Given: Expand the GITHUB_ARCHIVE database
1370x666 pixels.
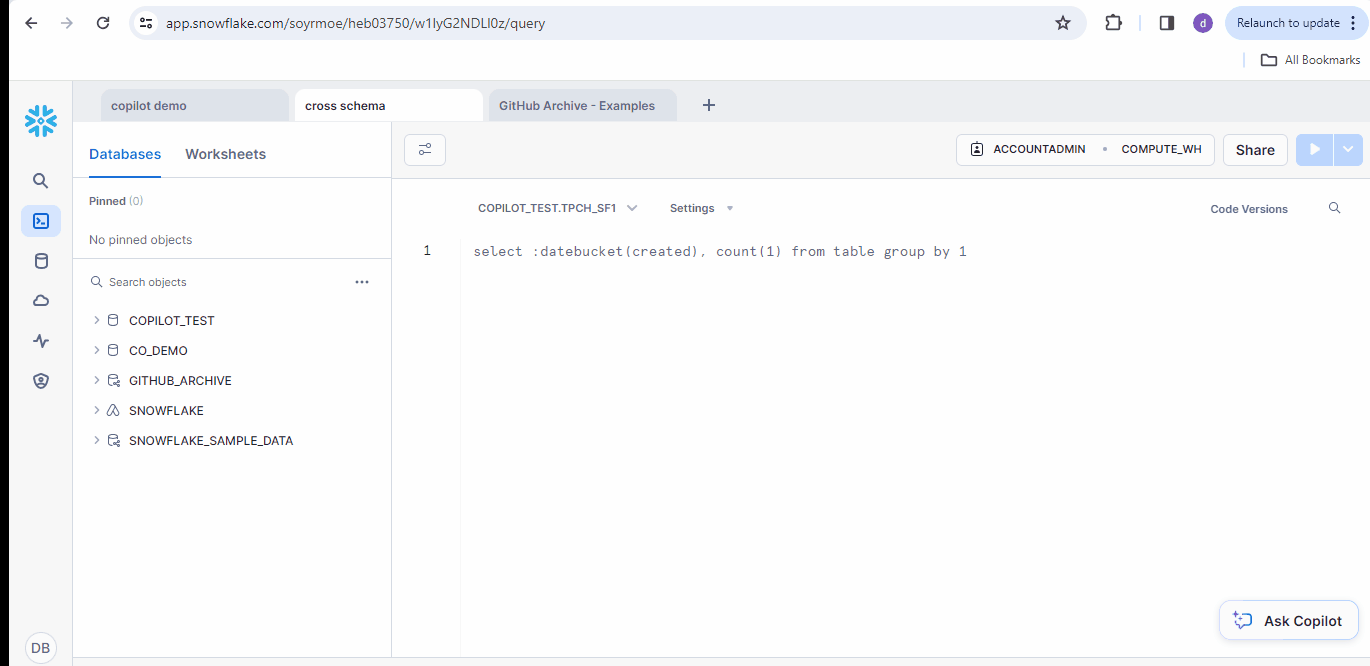Looking at the screenshot, I should point(96,381).
